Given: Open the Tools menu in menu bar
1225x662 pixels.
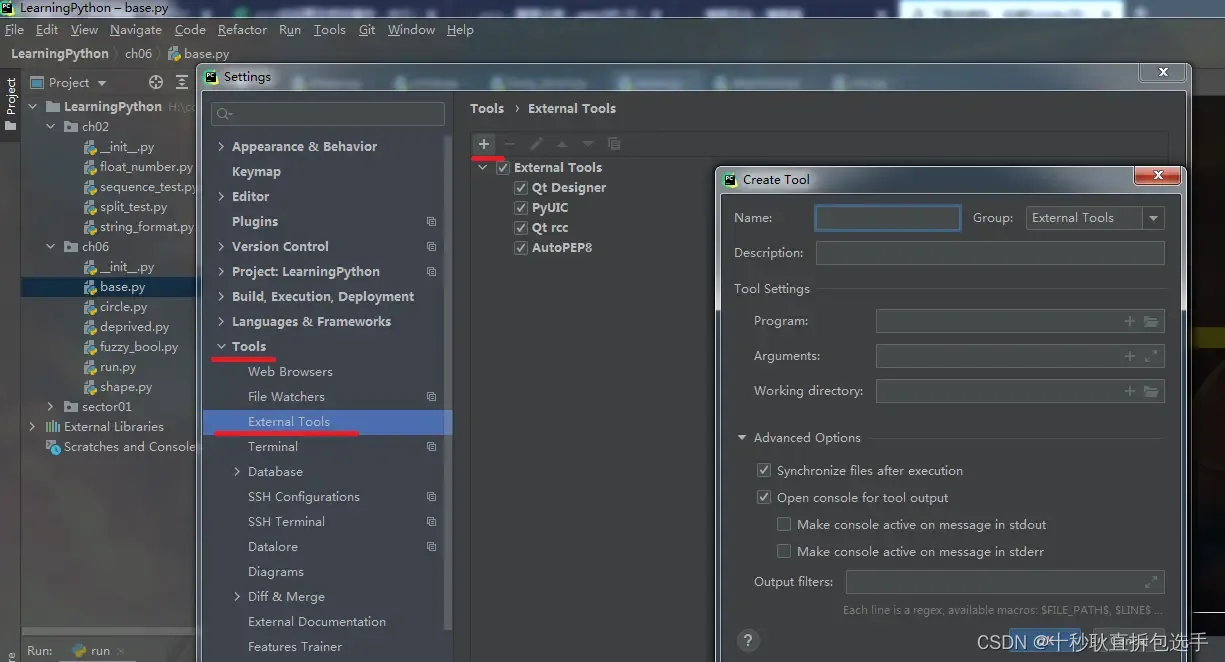Looking at the screenshot, I should [x=330, y=30].
